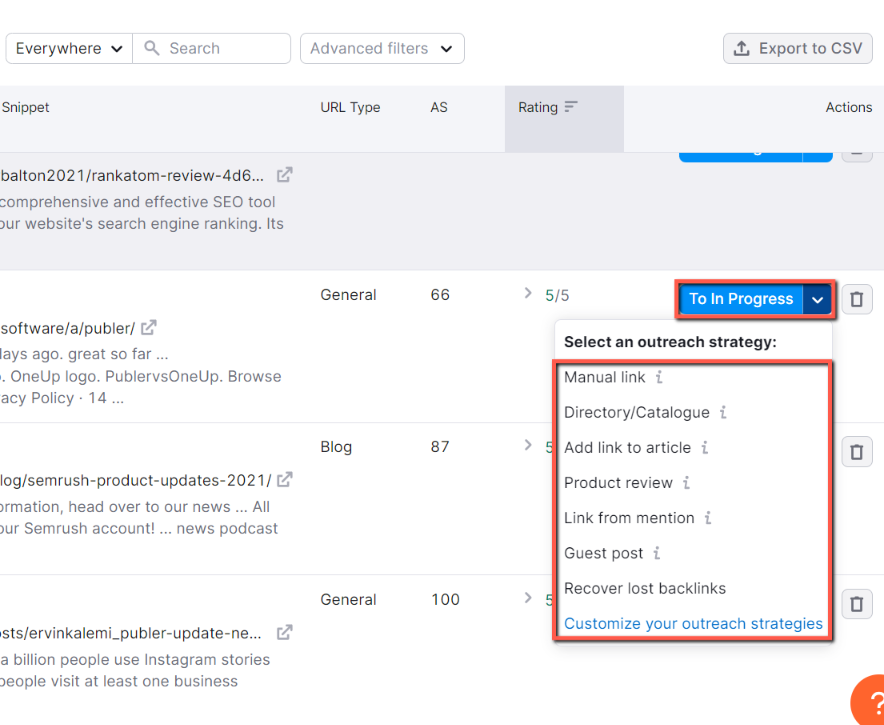This screenshot has width=884, height=725.
Task: Click the trash icon beside To In Progress
Action: click(x=857, y=298)
